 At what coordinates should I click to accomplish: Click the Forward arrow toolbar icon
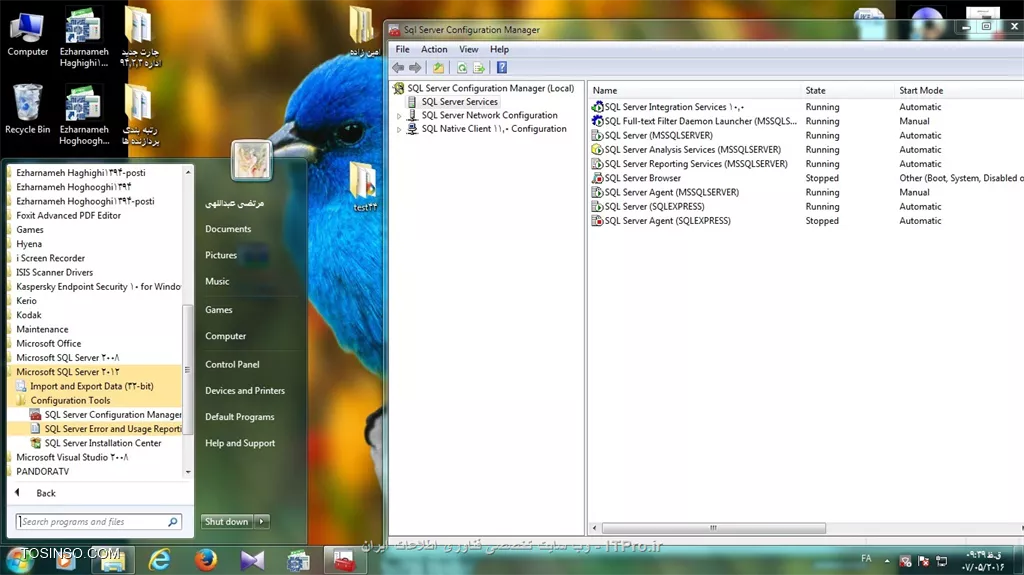(415, 67)
